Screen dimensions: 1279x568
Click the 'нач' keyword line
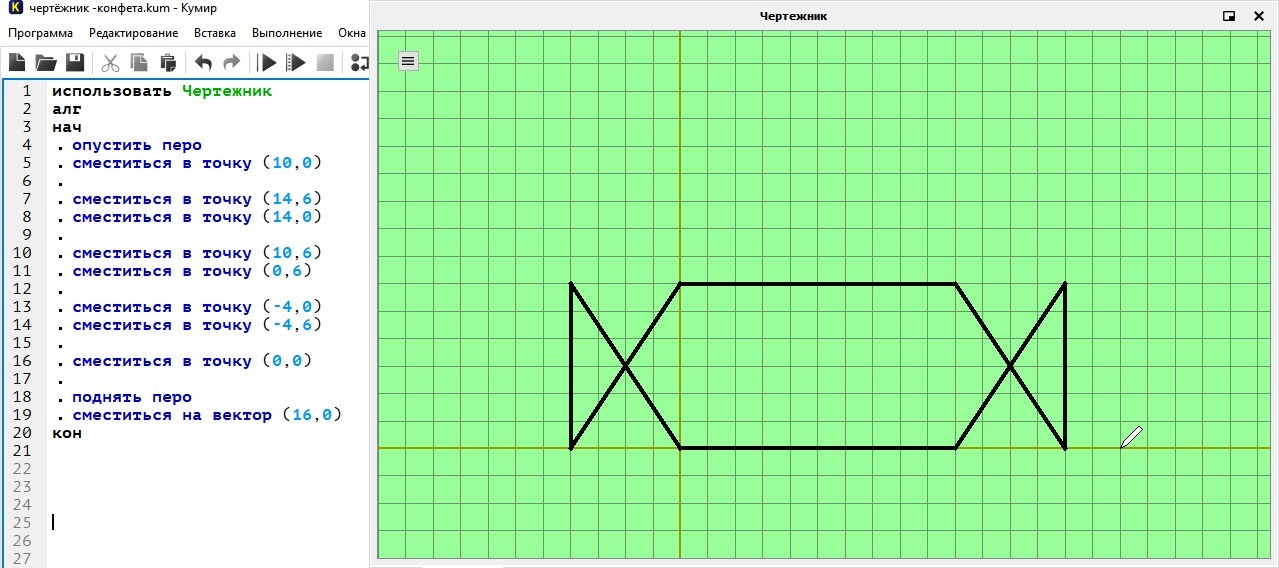pos(67,127)
